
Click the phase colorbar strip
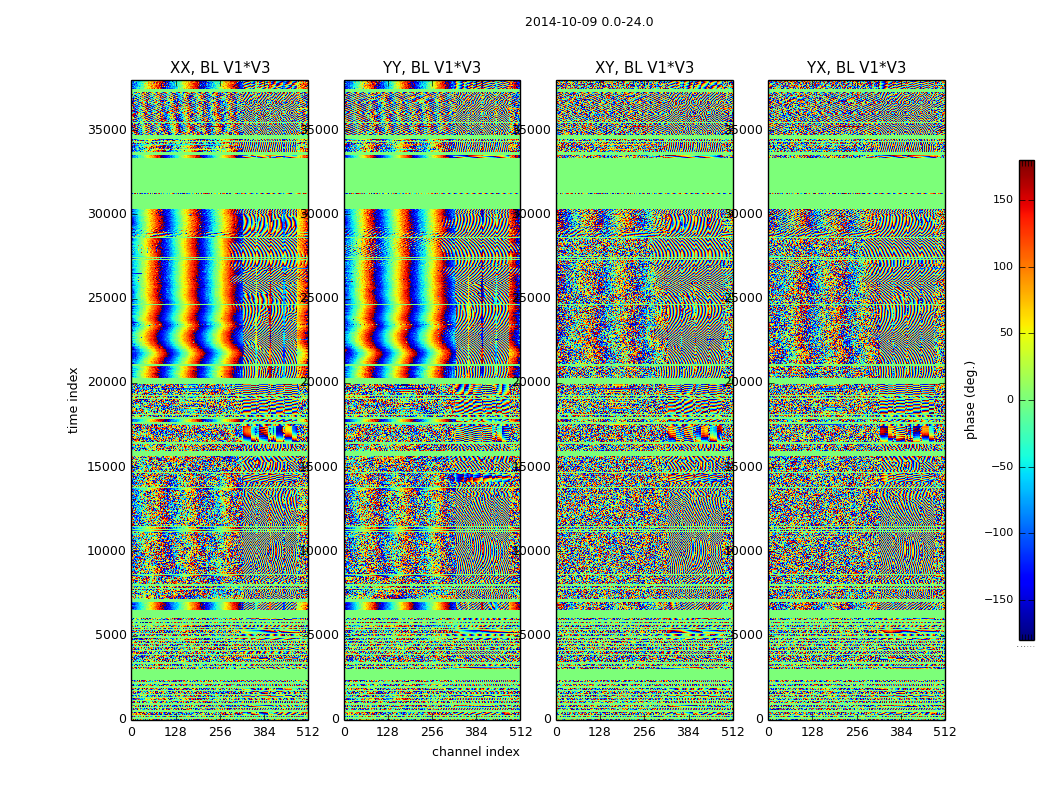[x=1027, y=400]
